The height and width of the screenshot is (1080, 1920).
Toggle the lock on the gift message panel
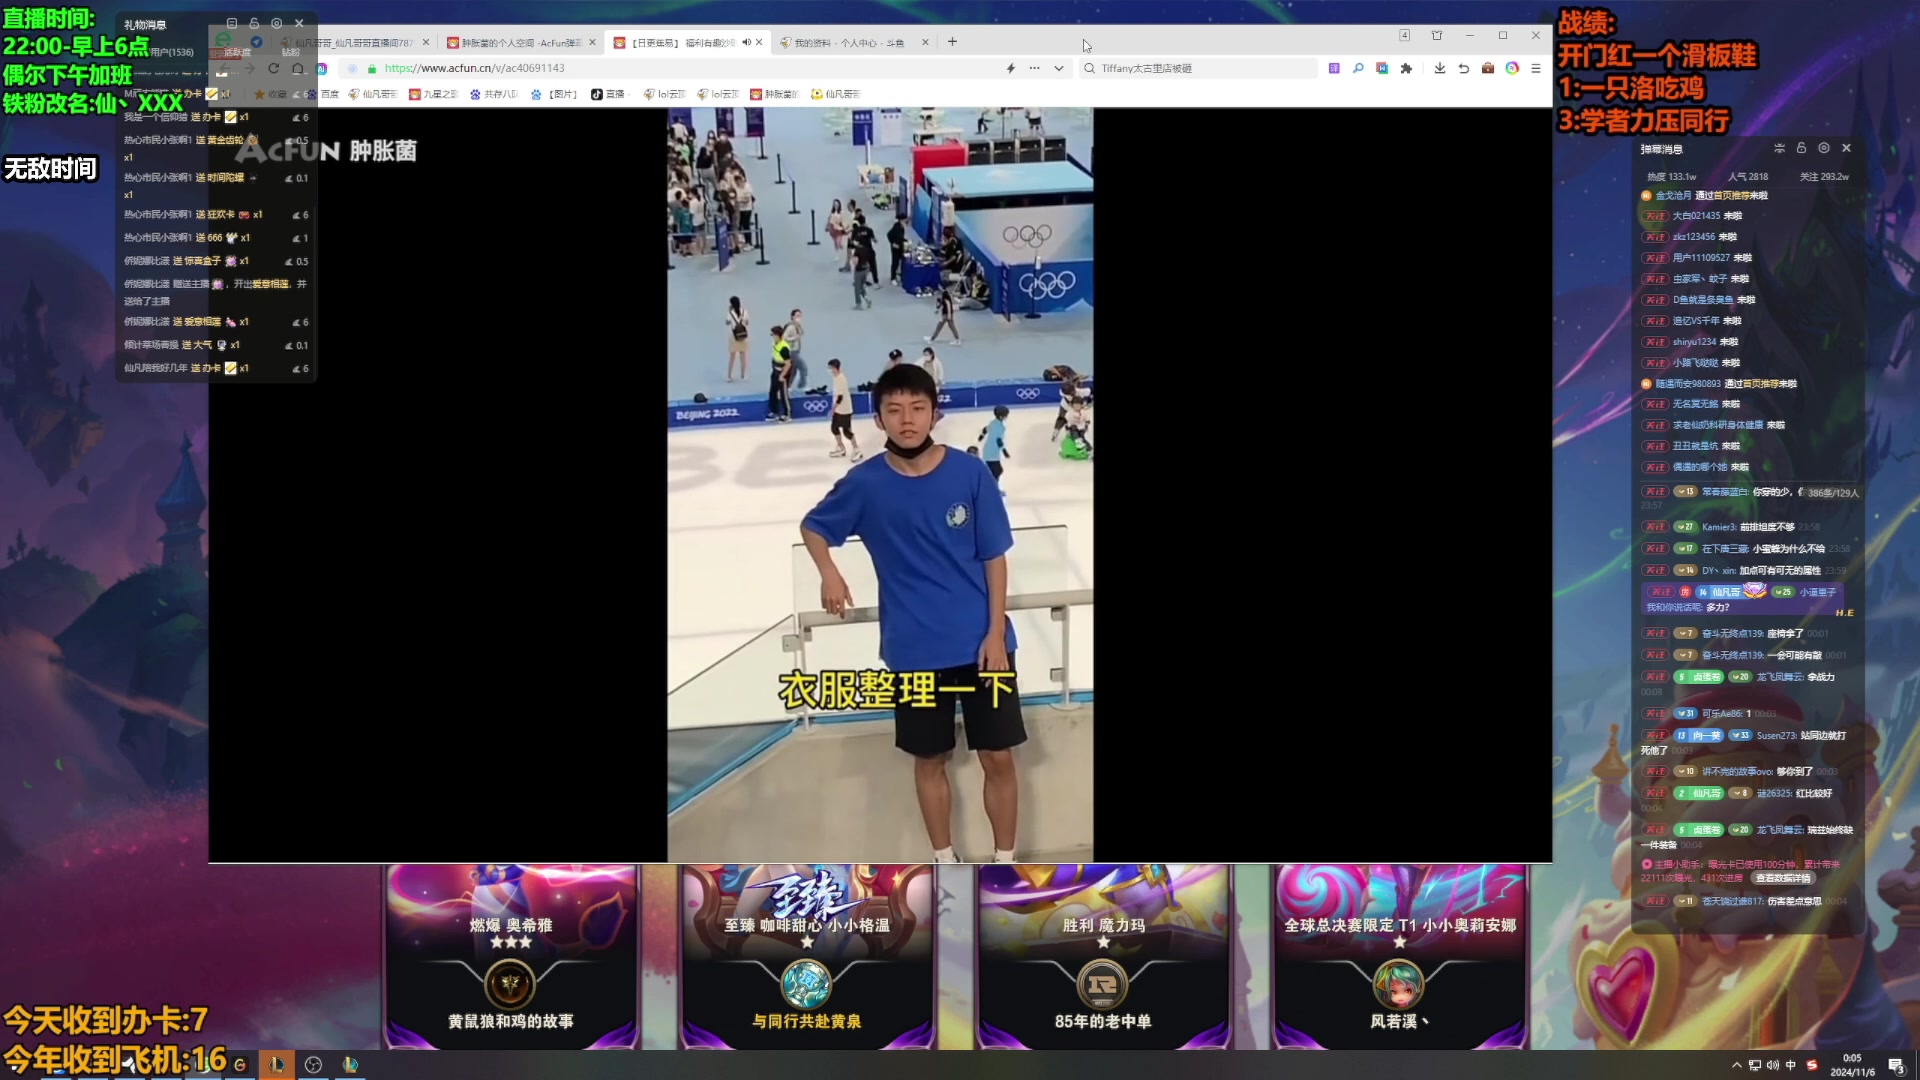pos(254,23)
